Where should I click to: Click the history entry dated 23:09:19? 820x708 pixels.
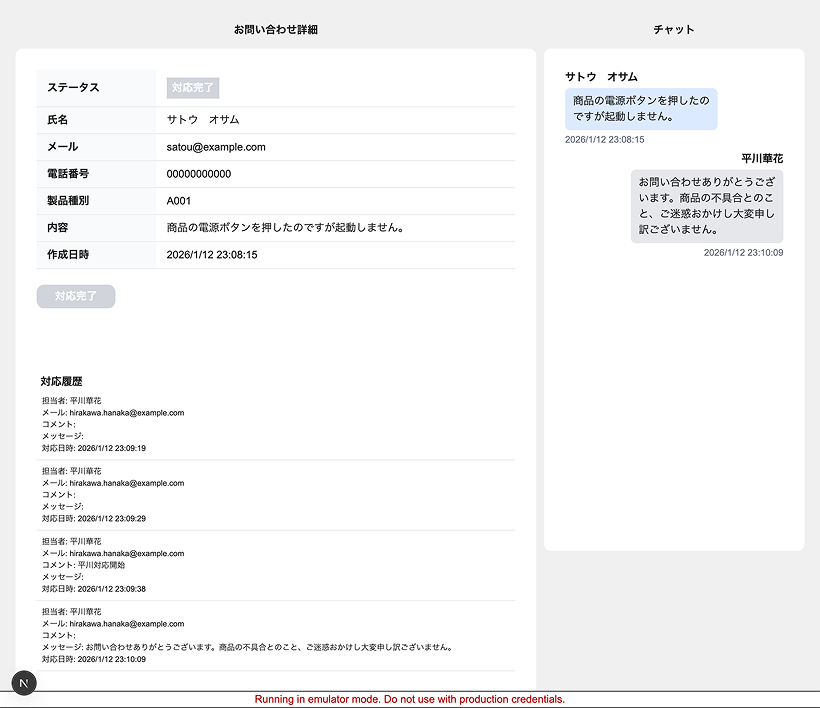(x=94, y=448)
